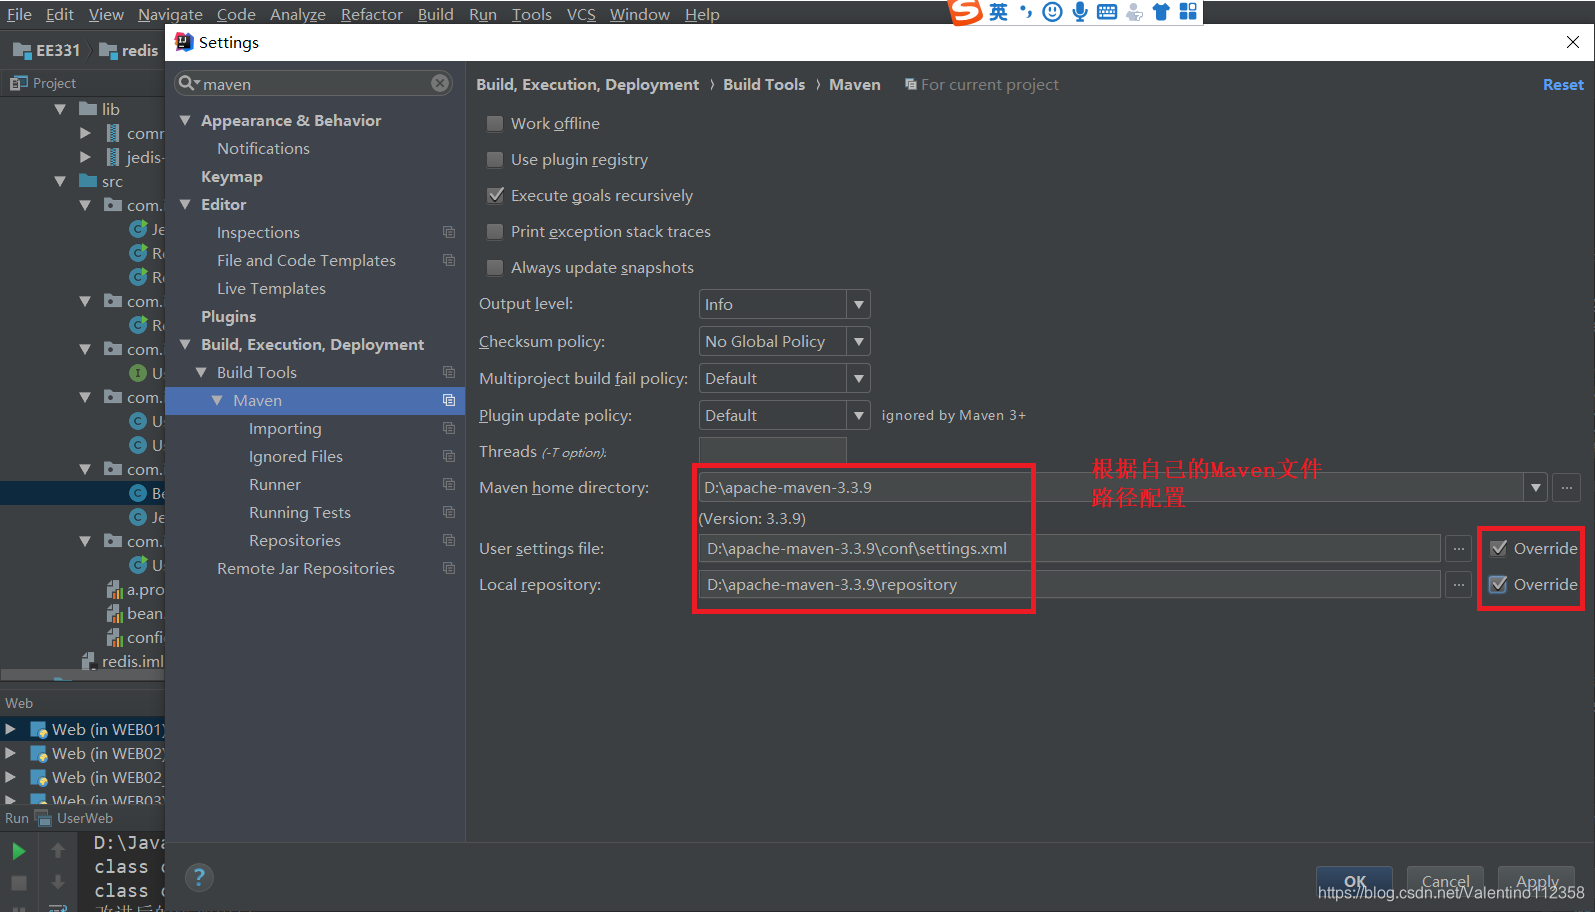
Task: Click the Local repository path field
Action: pyautogui.click(x=1070, y=584)
